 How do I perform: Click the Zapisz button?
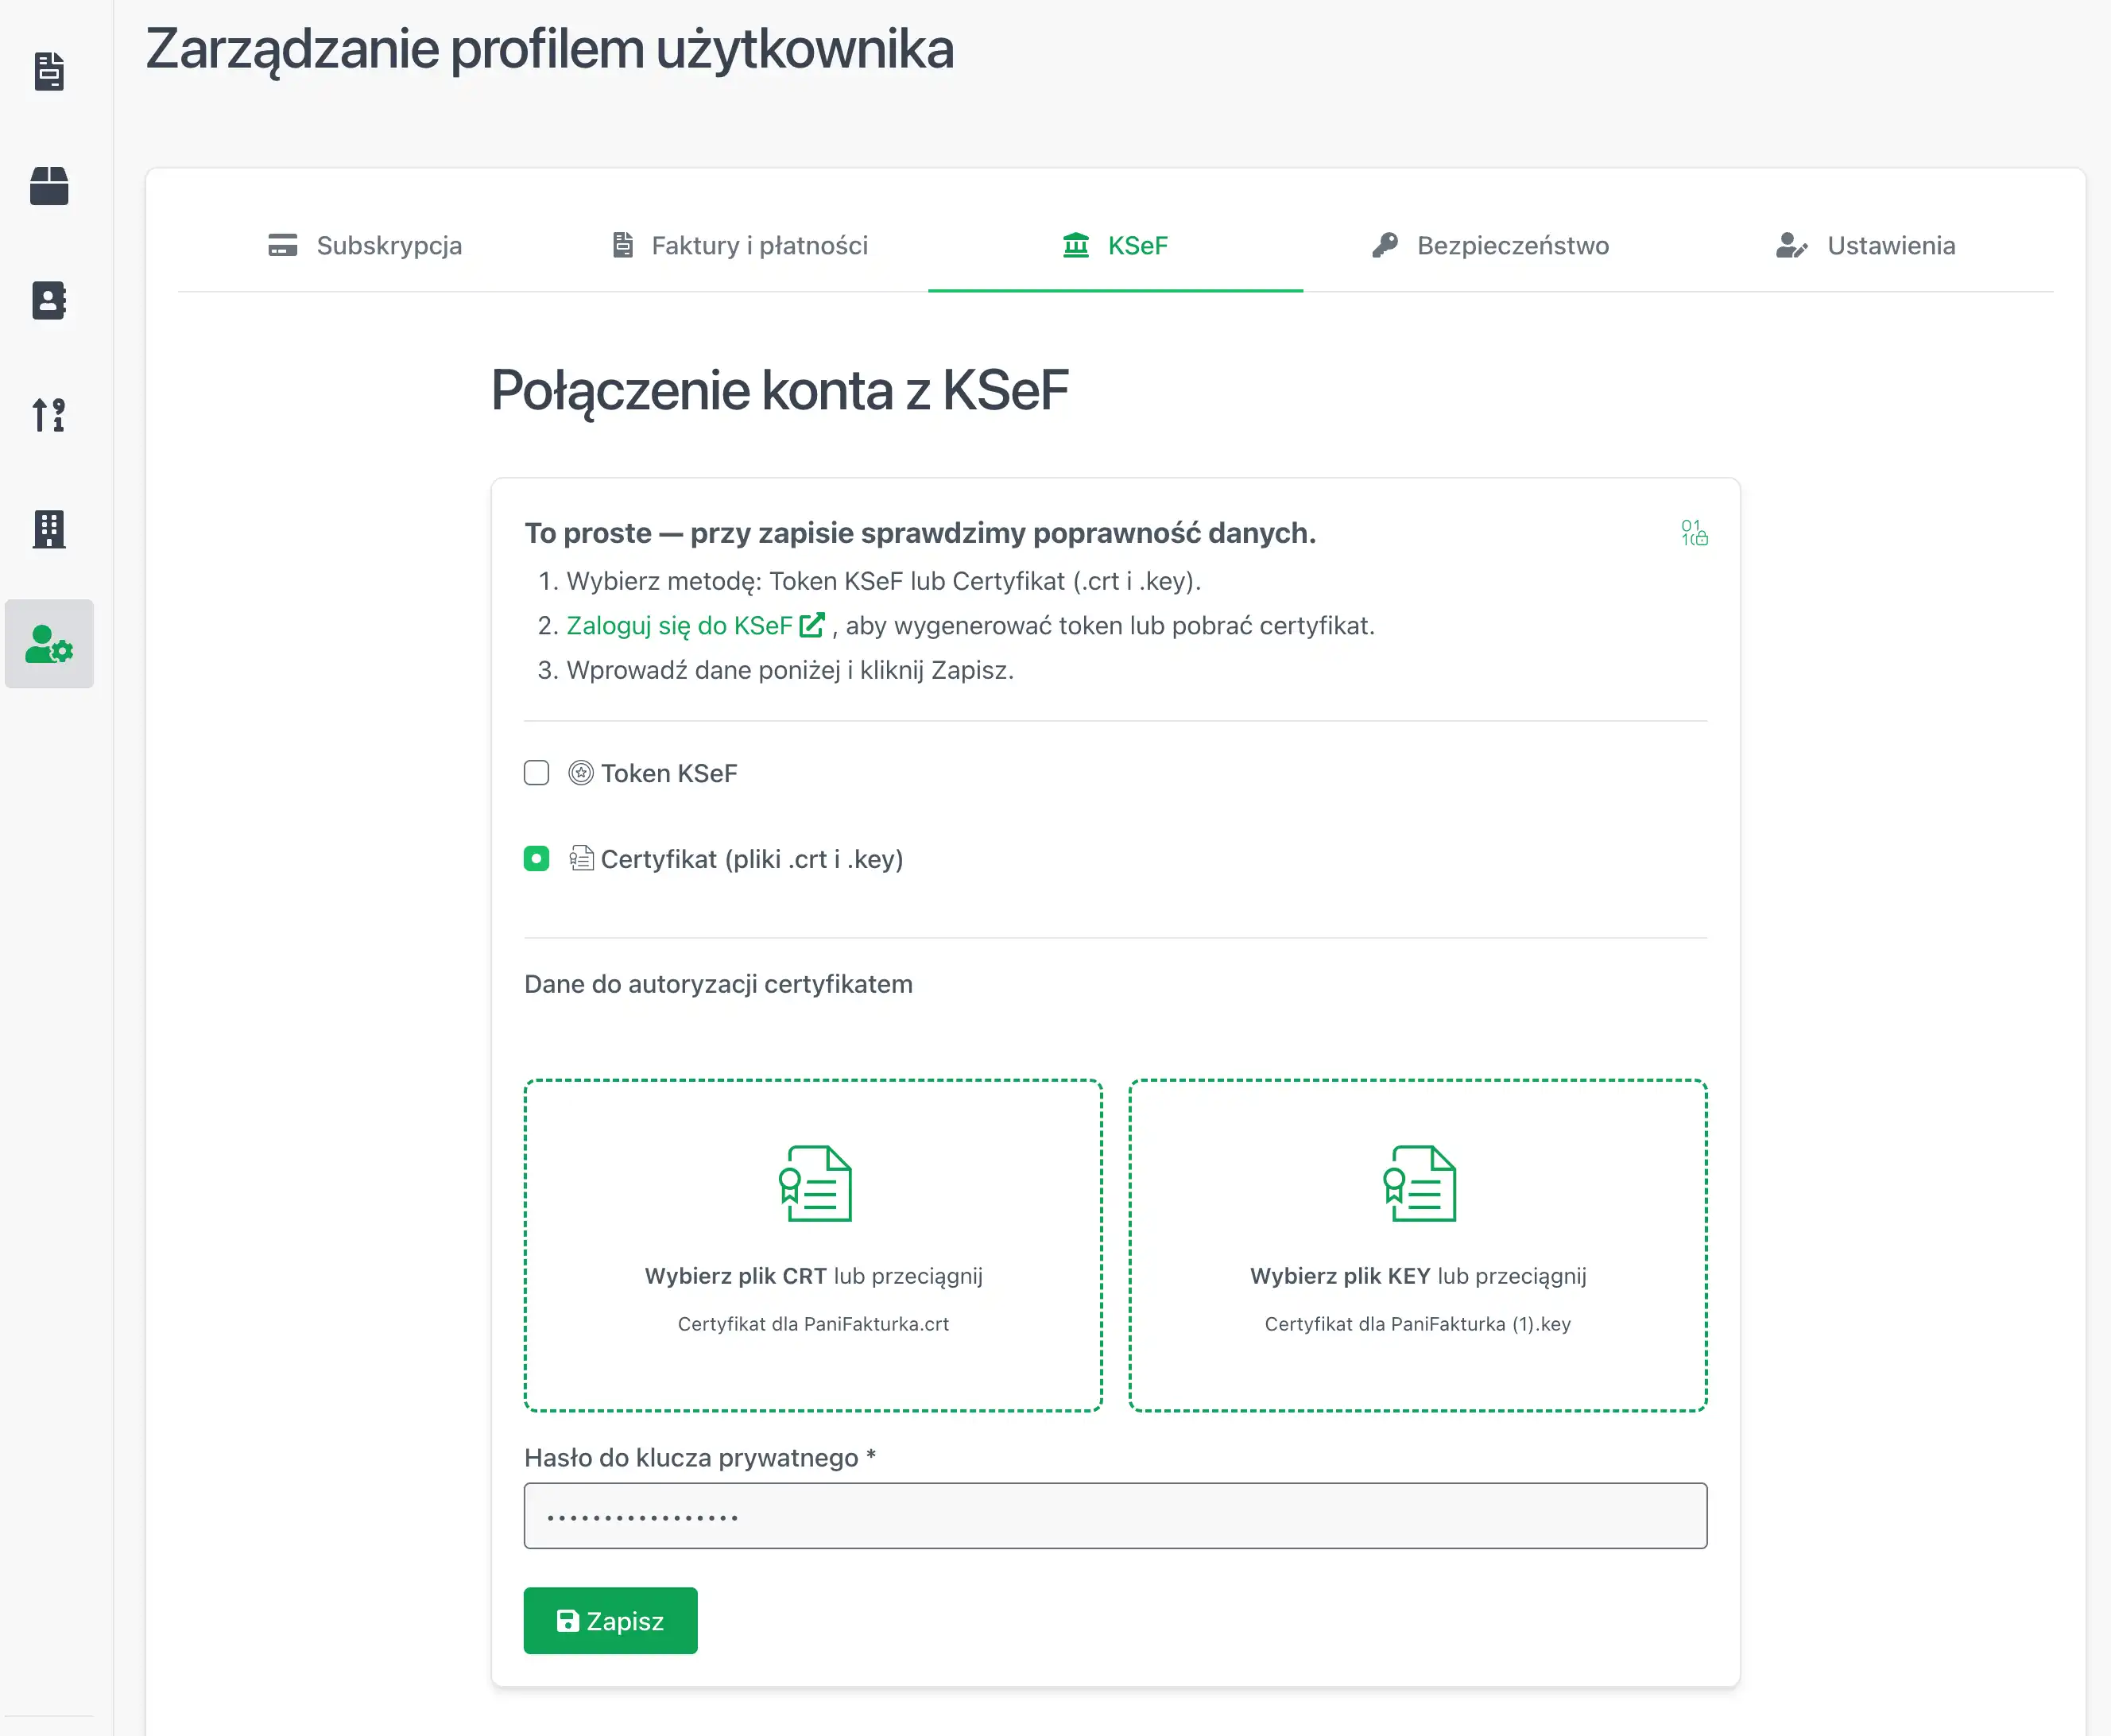(x=610, y=1620)
